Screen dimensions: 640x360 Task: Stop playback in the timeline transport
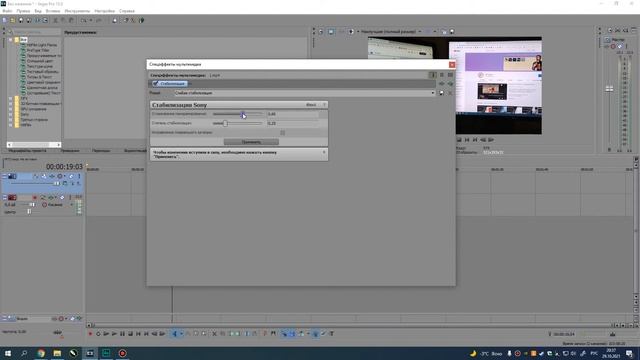point(131,334)
